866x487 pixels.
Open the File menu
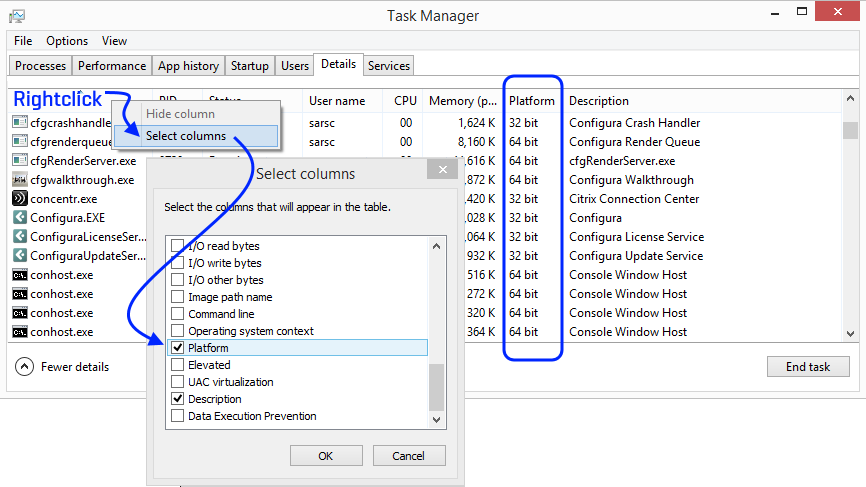[23, 41]
